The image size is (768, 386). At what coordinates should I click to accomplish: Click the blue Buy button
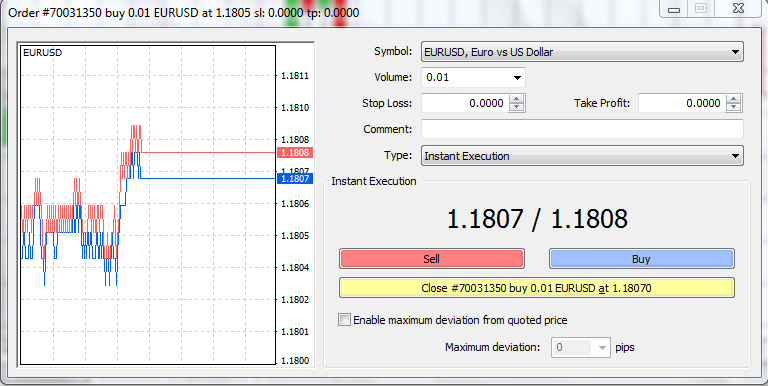(641, 259)
